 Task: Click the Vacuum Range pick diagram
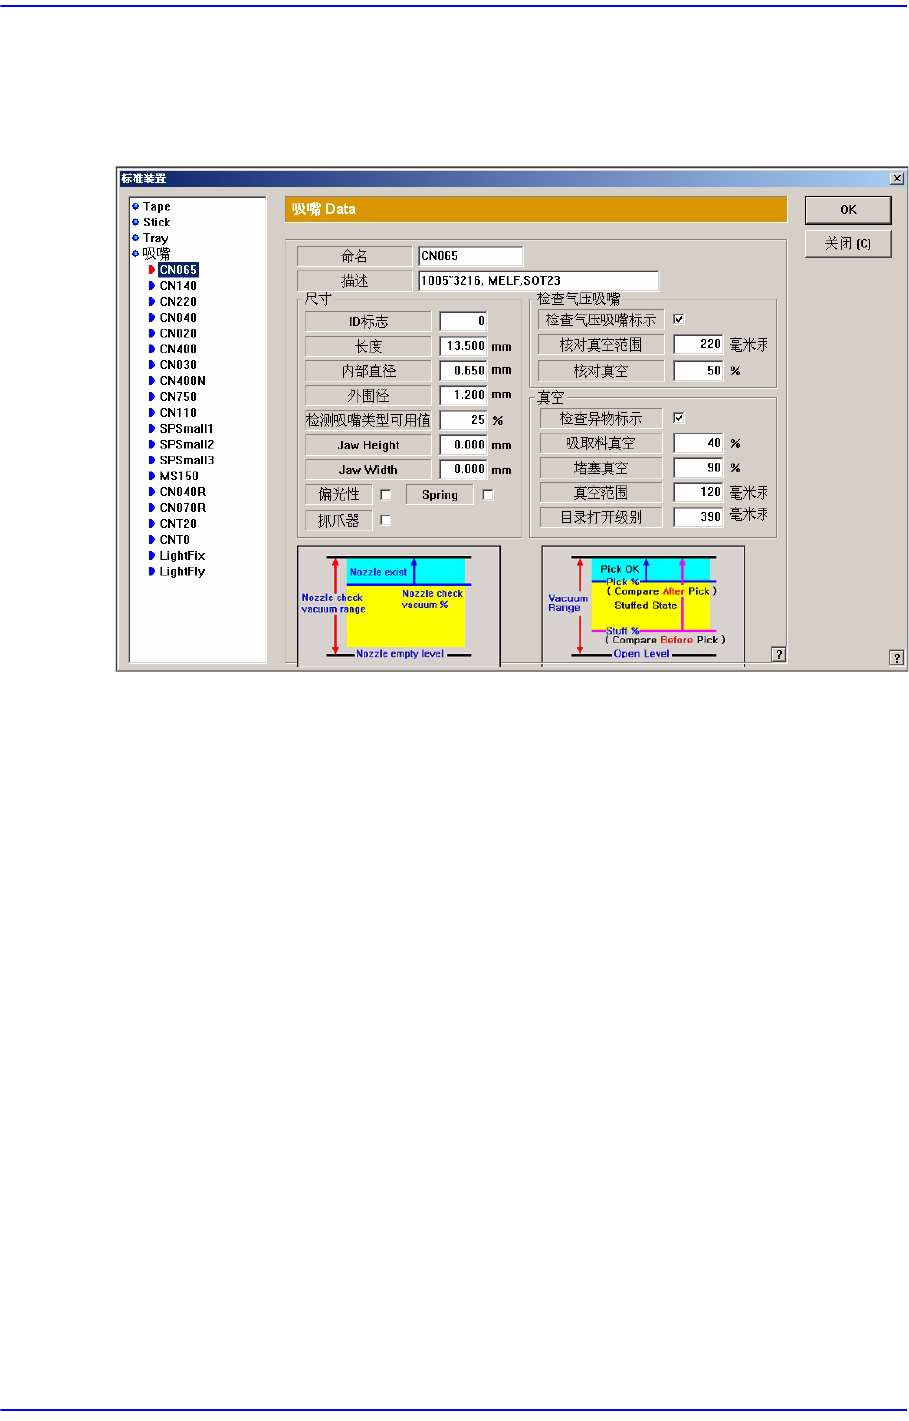pos(643,605)
